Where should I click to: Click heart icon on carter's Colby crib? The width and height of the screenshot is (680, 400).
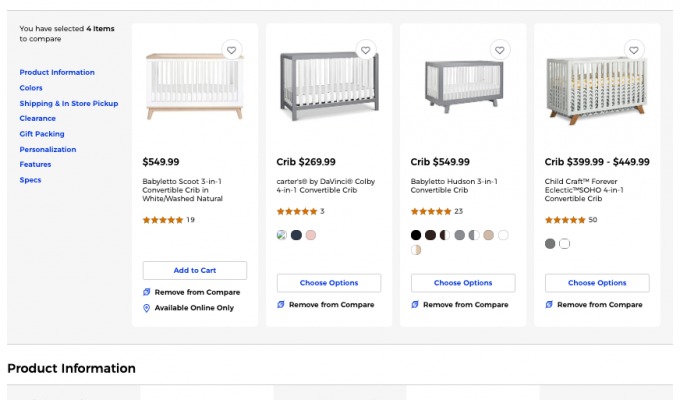click(x=365, y=50)
